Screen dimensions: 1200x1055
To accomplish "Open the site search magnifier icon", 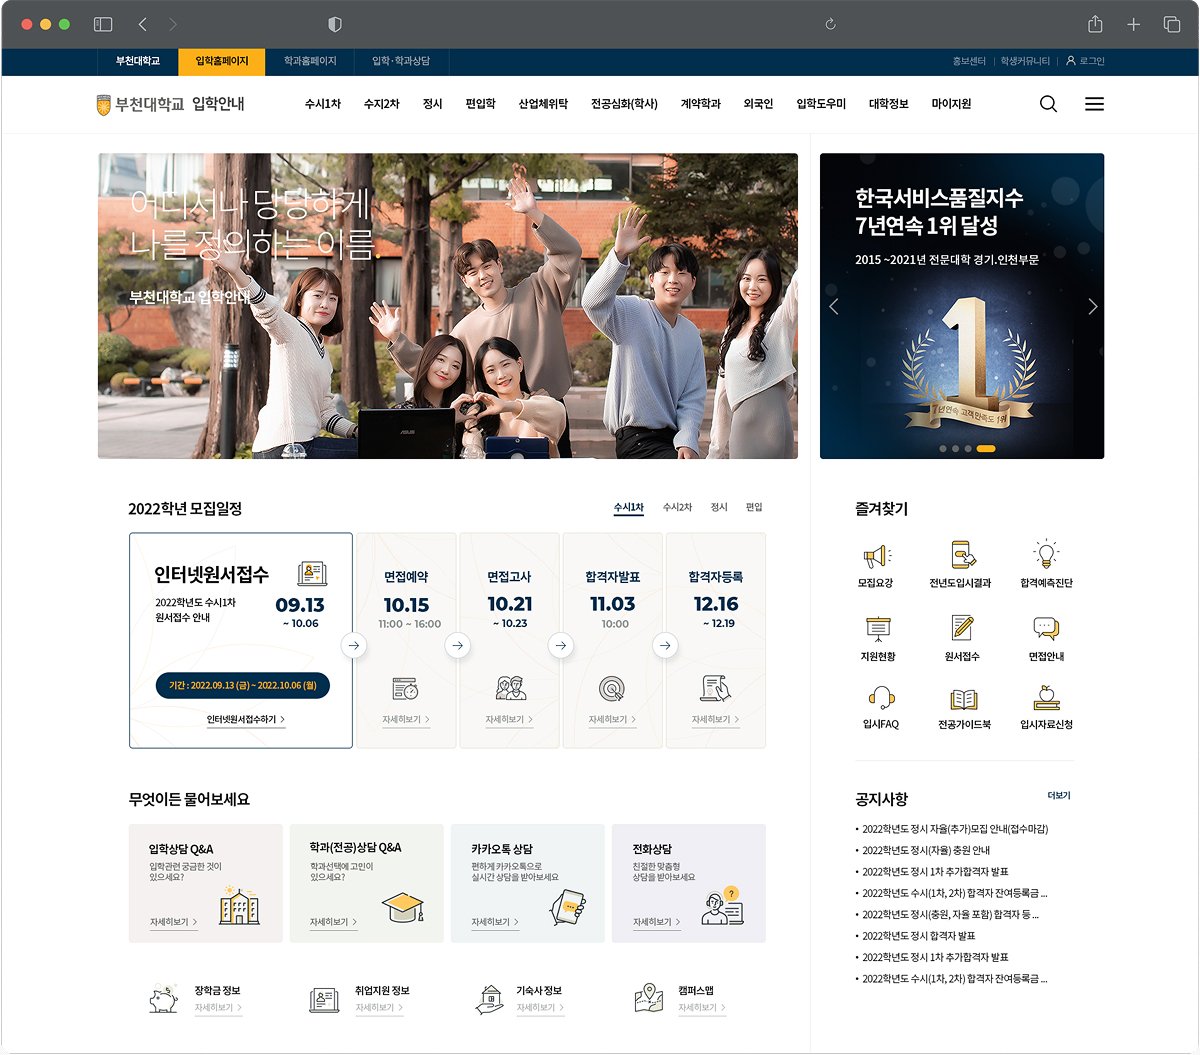I will 1048,104.
